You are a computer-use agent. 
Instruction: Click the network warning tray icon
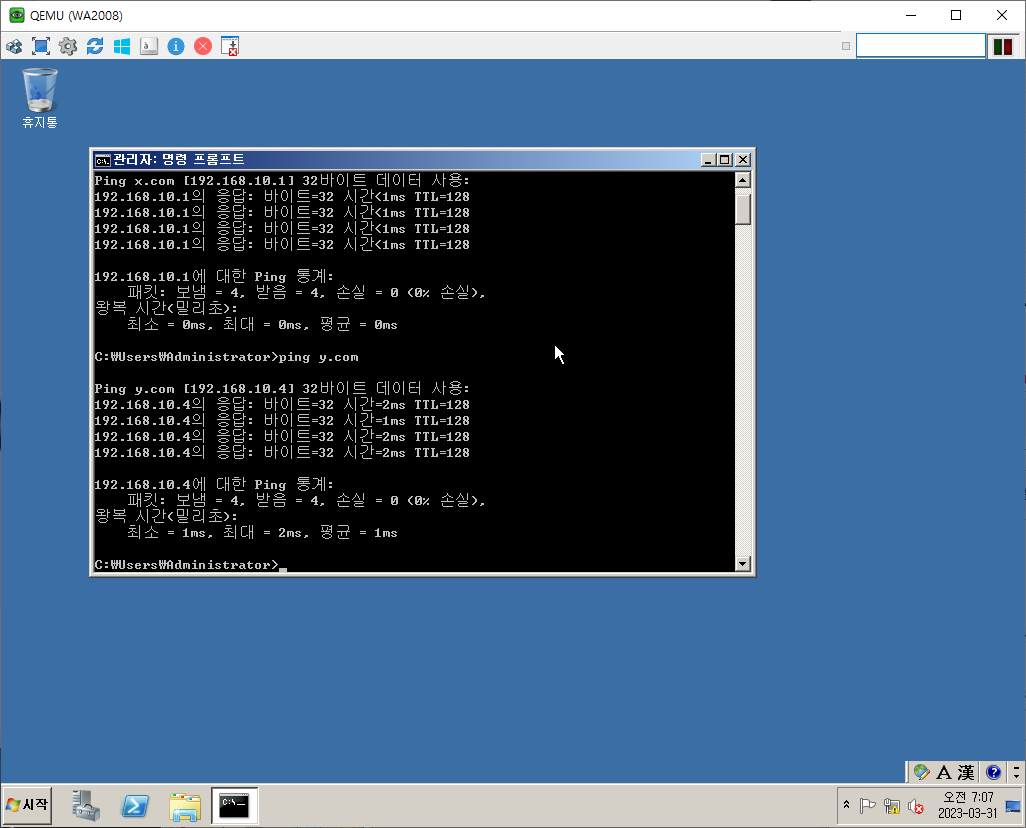click(x=891, y=806)
